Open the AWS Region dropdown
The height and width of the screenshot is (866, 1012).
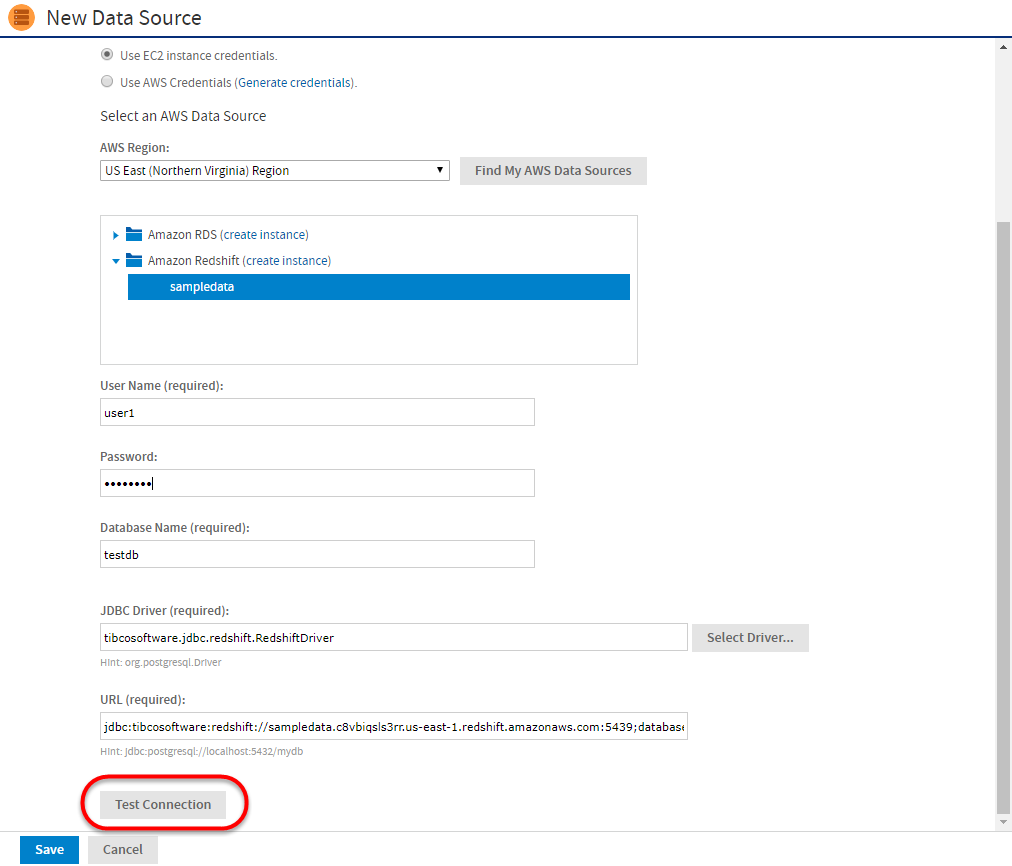coord(275,171)
